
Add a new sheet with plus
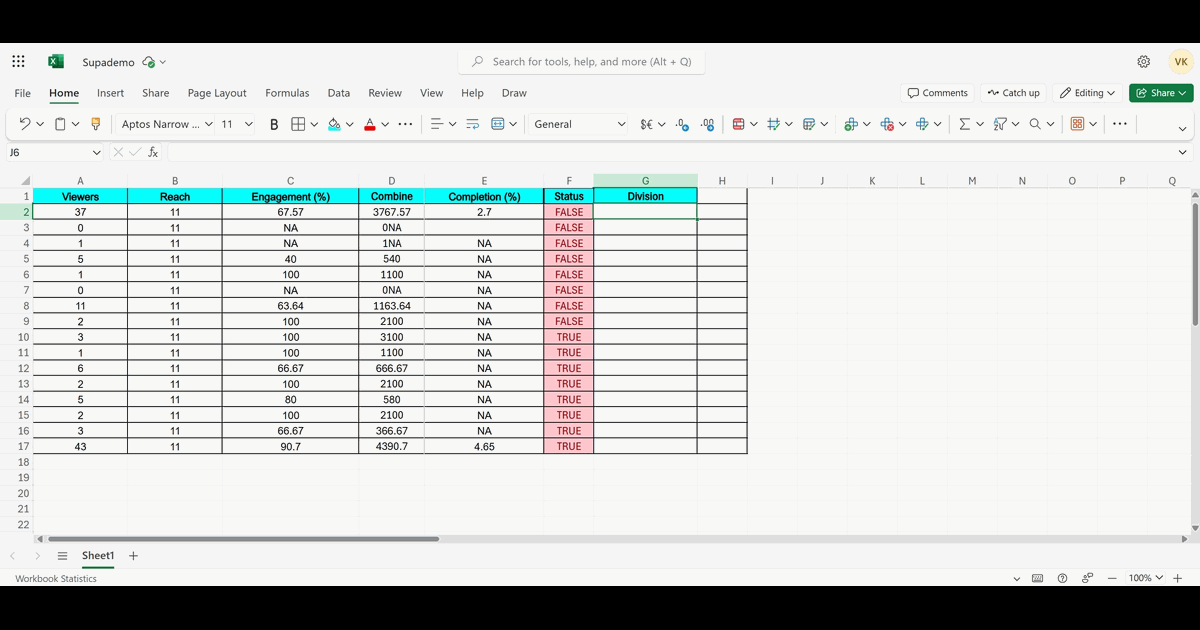click(x=133, y=556)
